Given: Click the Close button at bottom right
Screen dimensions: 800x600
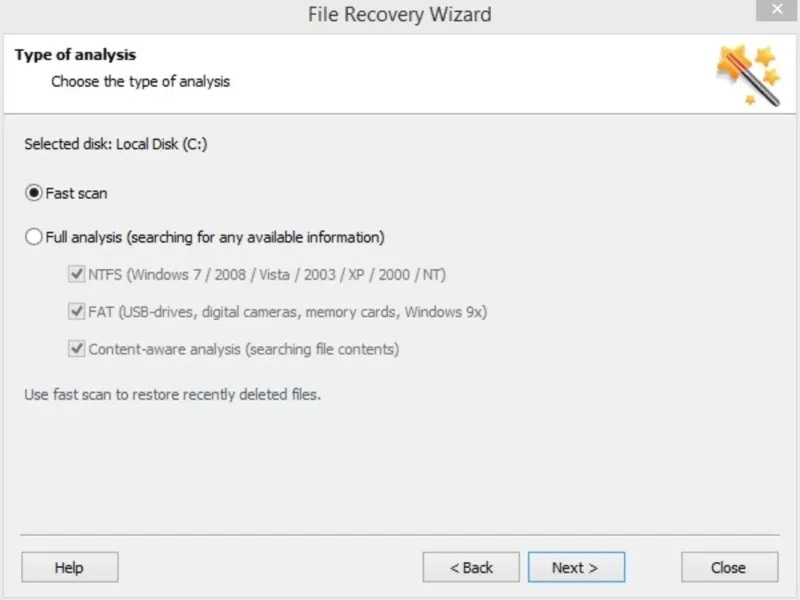Looking at the screenshot, I should (x=730, y=567).
